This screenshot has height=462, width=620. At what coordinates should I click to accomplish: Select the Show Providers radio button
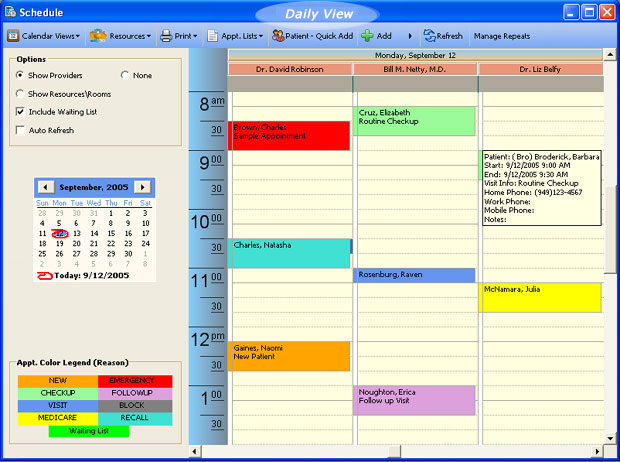(21, 76)
